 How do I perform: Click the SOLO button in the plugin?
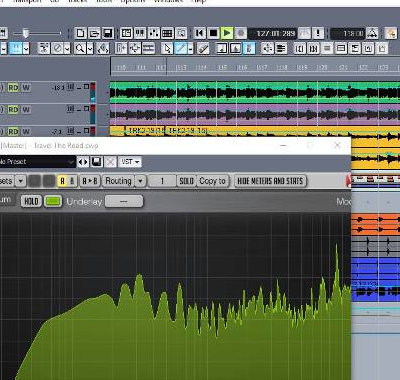(186, 181)
